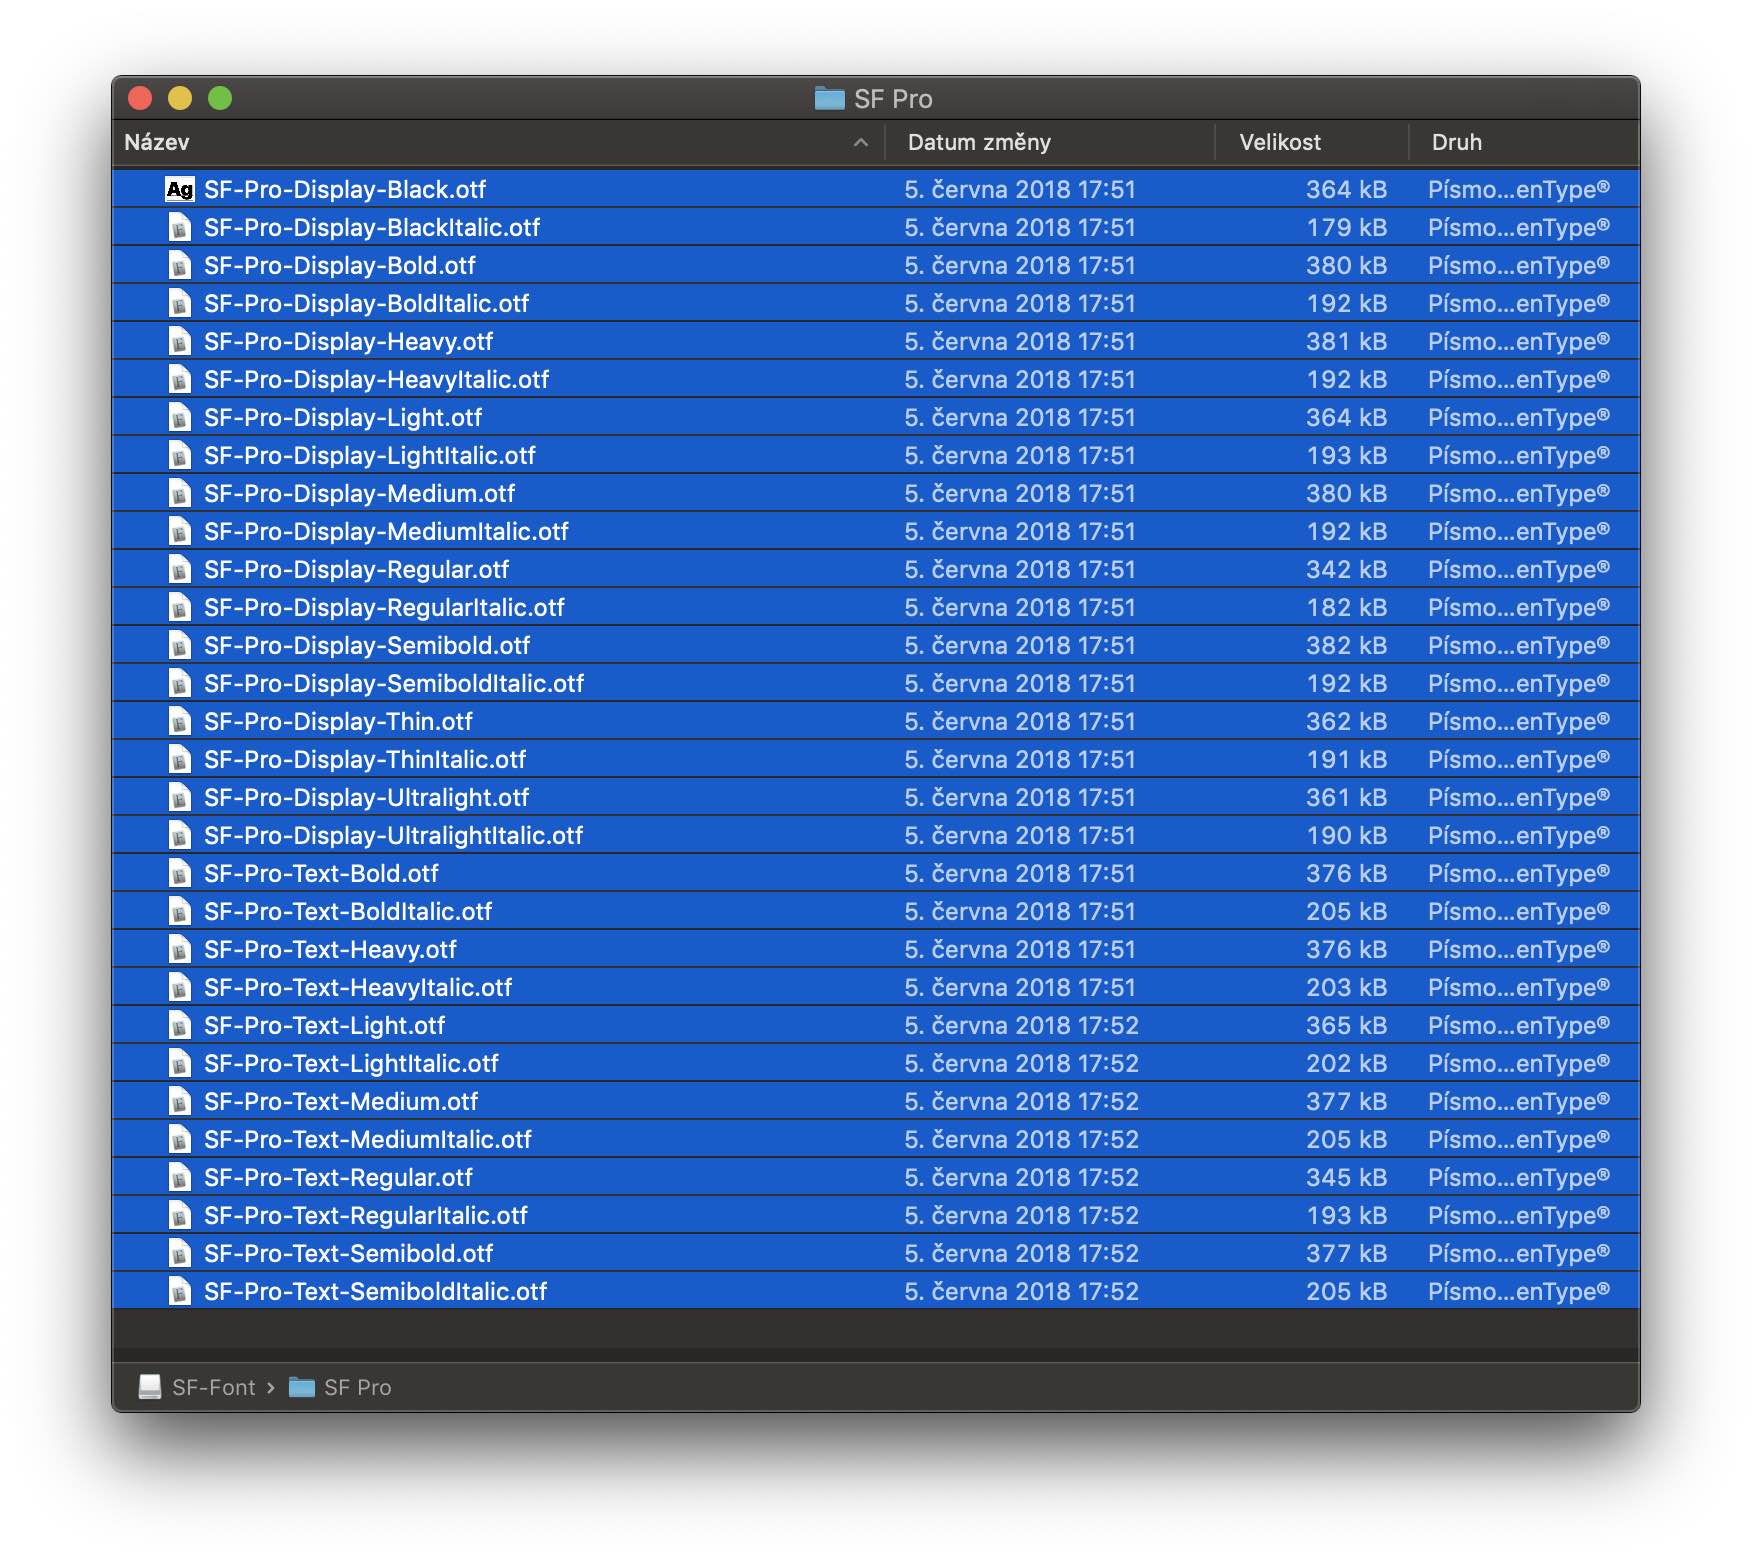The height and width of the screenshot is (1560, 1752).
Task: Click the file icon of SF-Pro-Display-SemiboldItalic.otf
Action: point(180,683)
